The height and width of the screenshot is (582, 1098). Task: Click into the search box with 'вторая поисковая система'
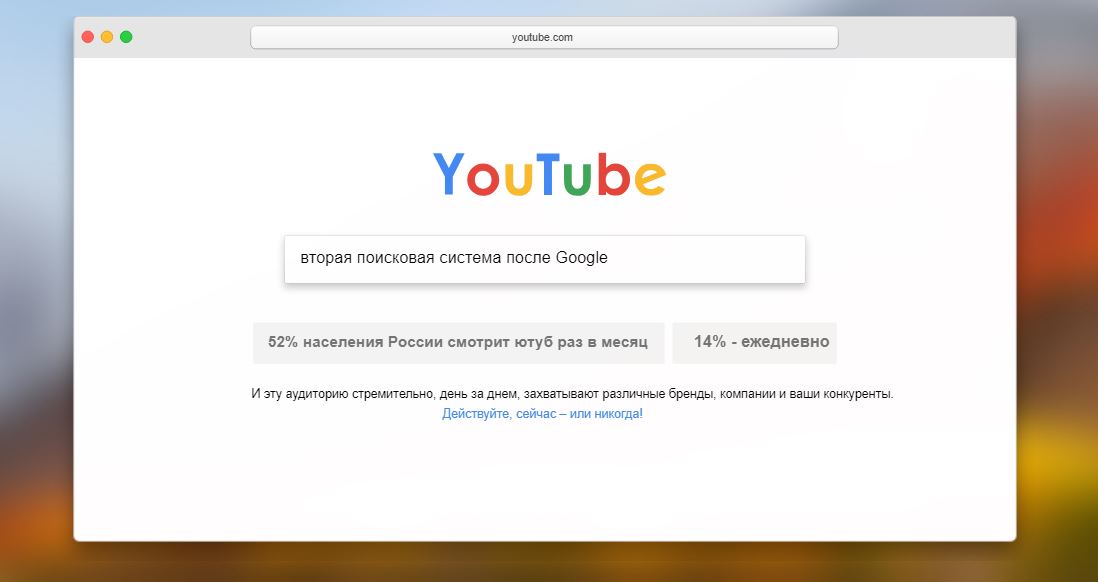545,259
